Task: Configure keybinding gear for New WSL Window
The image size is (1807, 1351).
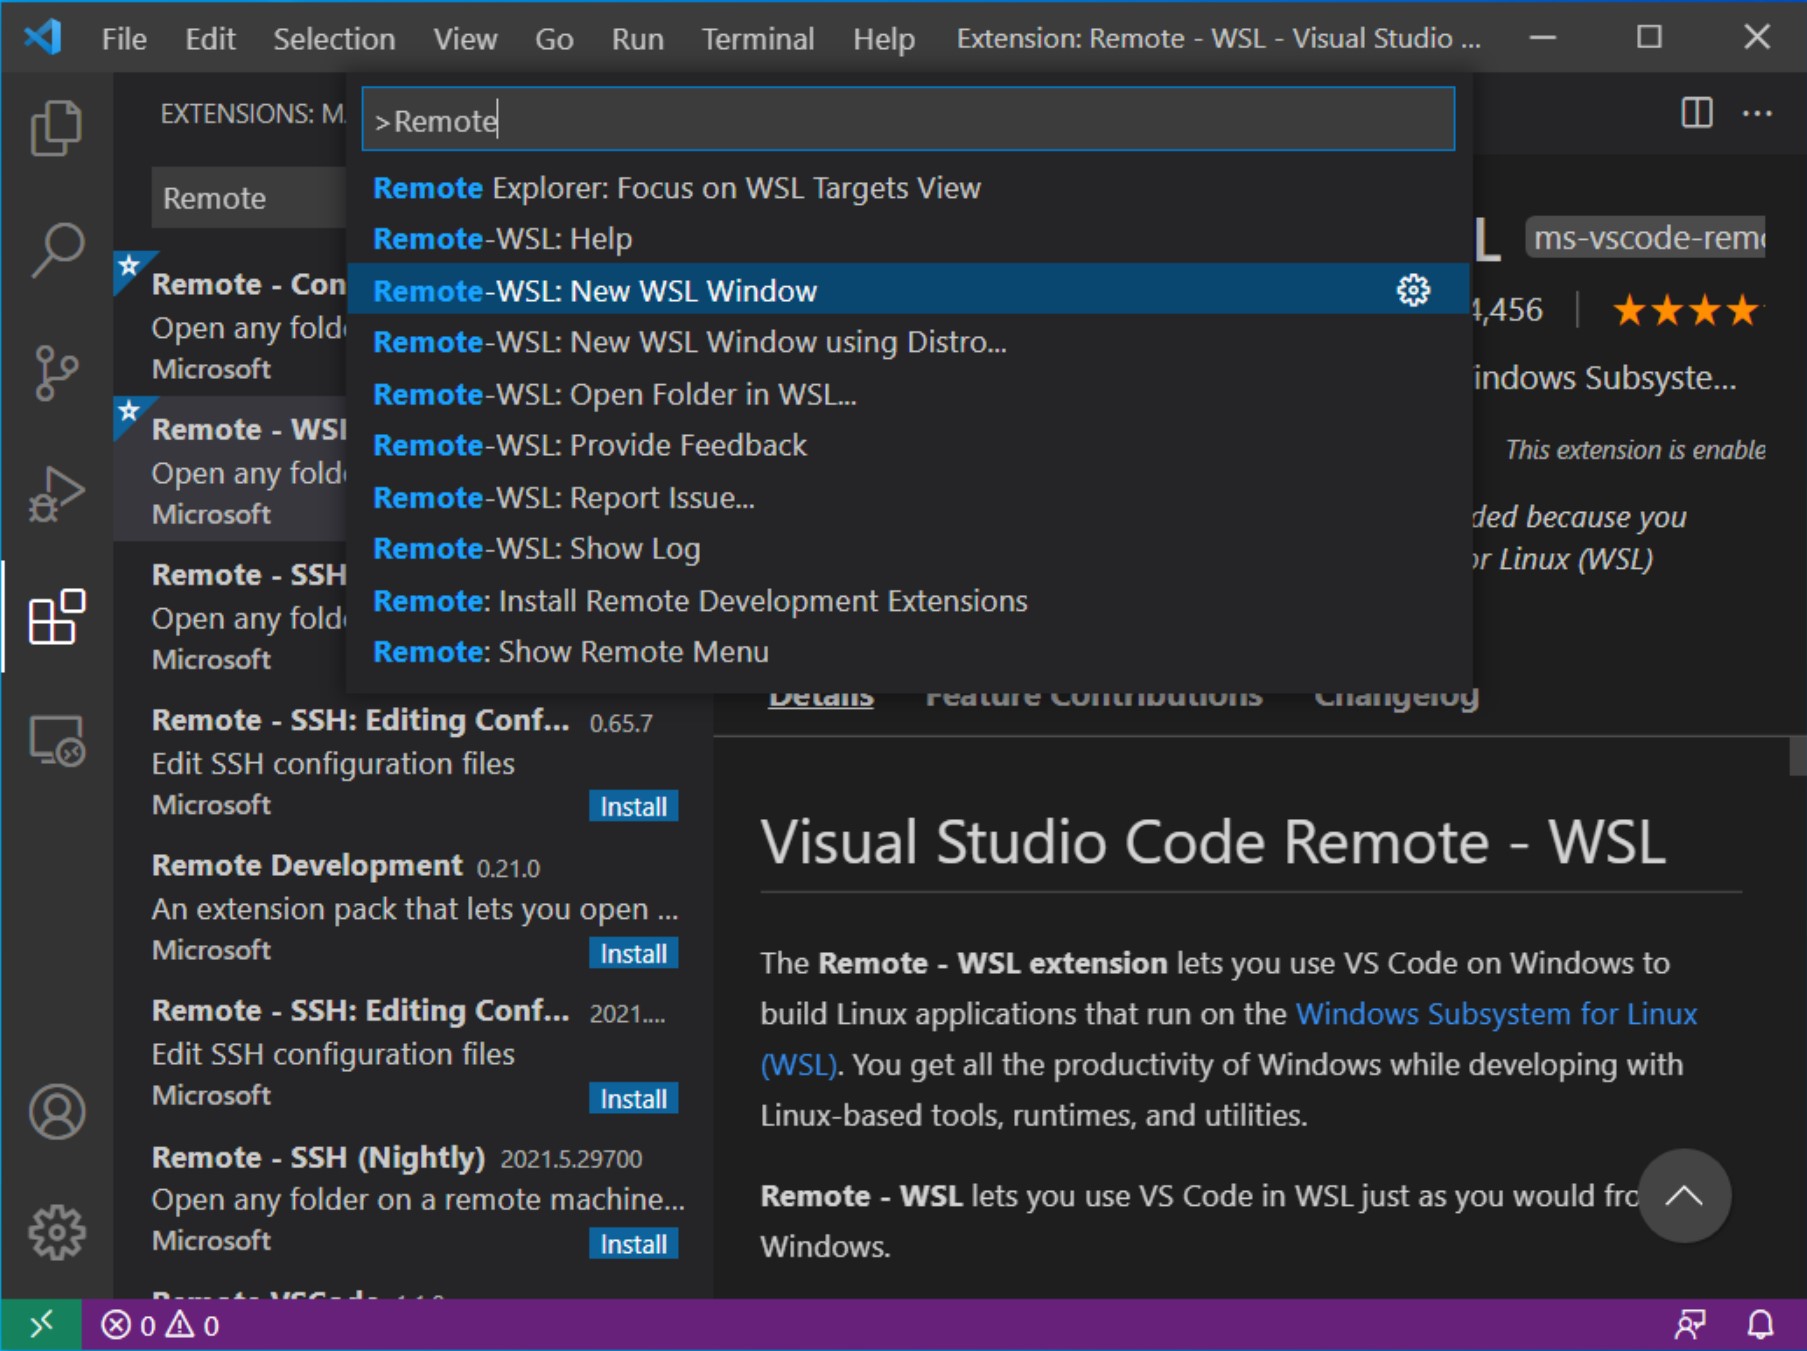Action: coord(1412,290)
